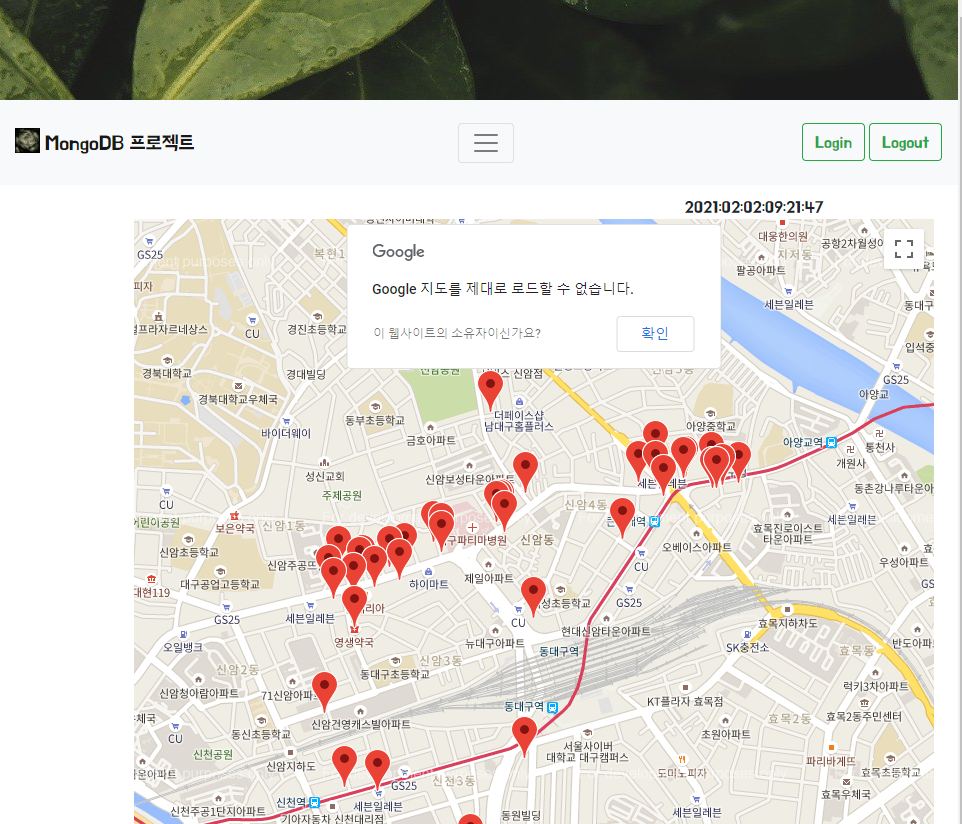962x824 pixels.
Task: Click '이 웹사이트의 소유자이신가요?' link
Action: click(457, 333)
